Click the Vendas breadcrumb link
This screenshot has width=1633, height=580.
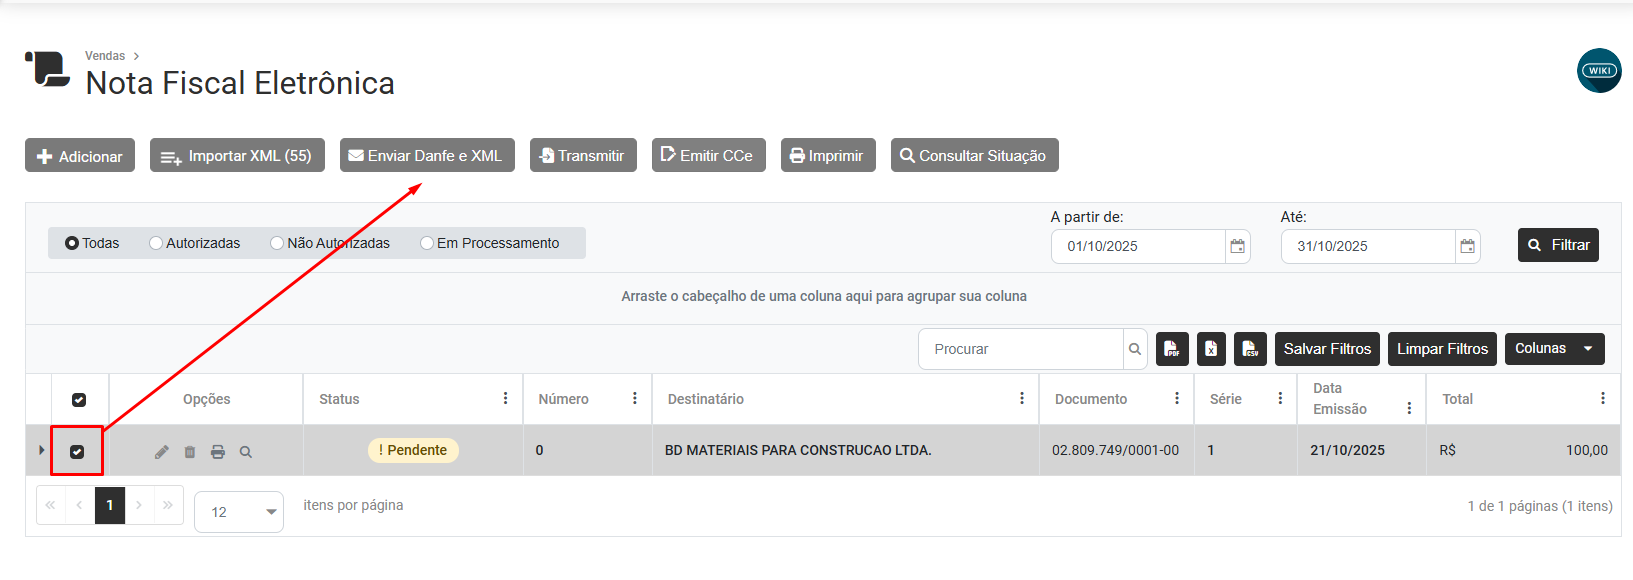[x=105, y=56]
